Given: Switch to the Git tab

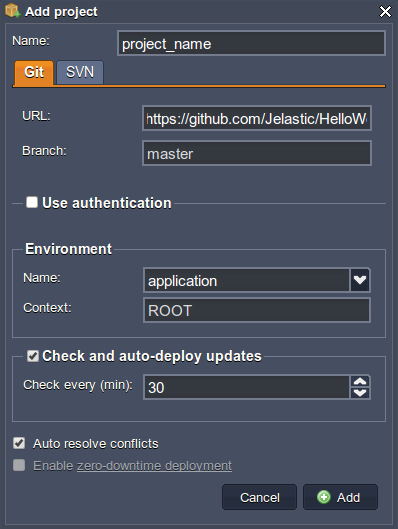Looking at the screenshot, I should pyautogui.click(x=34, y=72).
